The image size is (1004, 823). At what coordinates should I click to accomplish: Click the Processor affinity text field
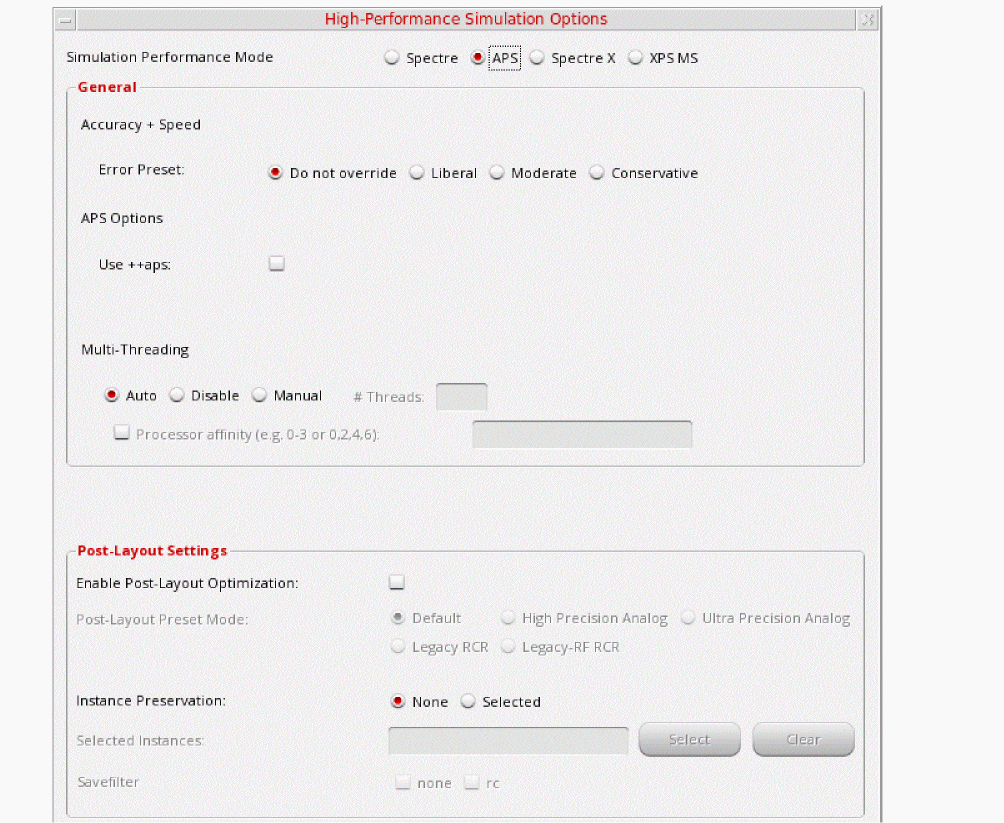[582, 434]
